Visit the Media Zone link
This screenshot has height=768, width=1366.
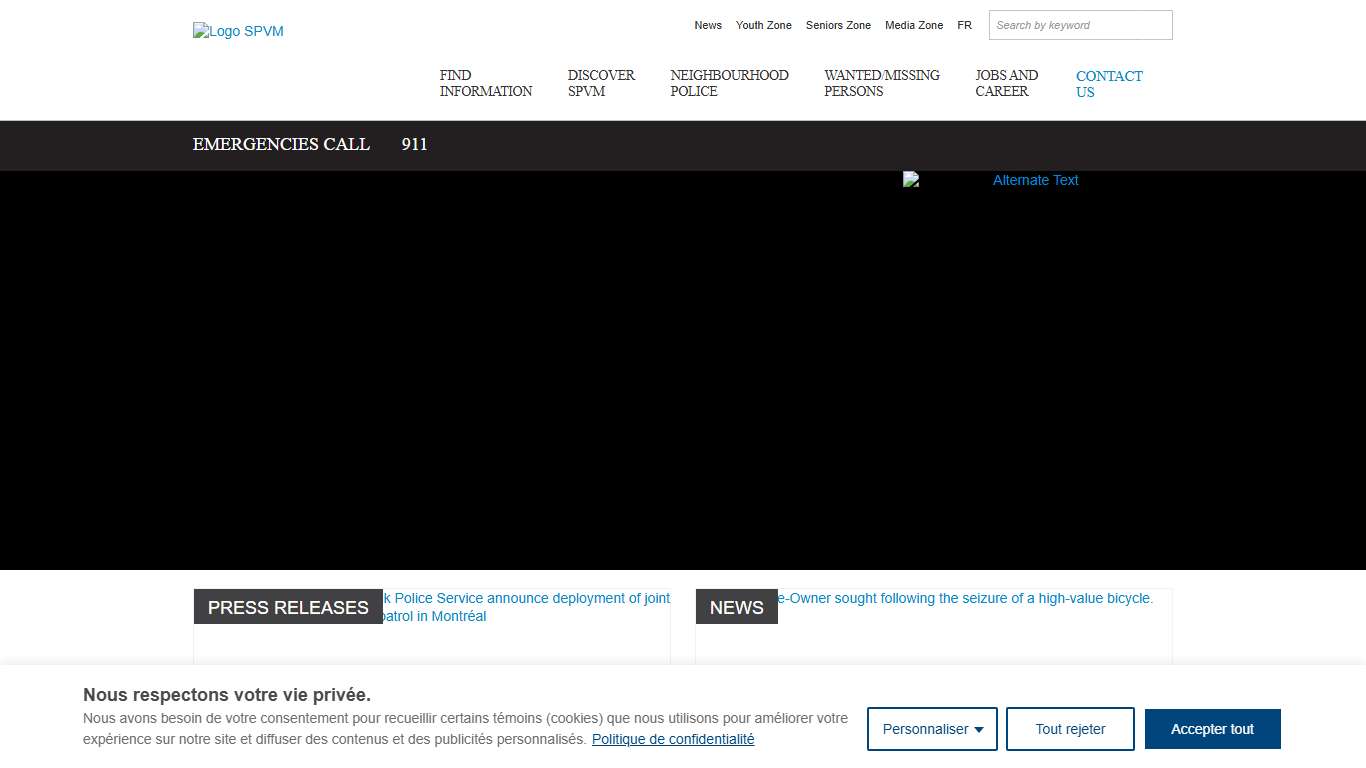pos(913,25)
